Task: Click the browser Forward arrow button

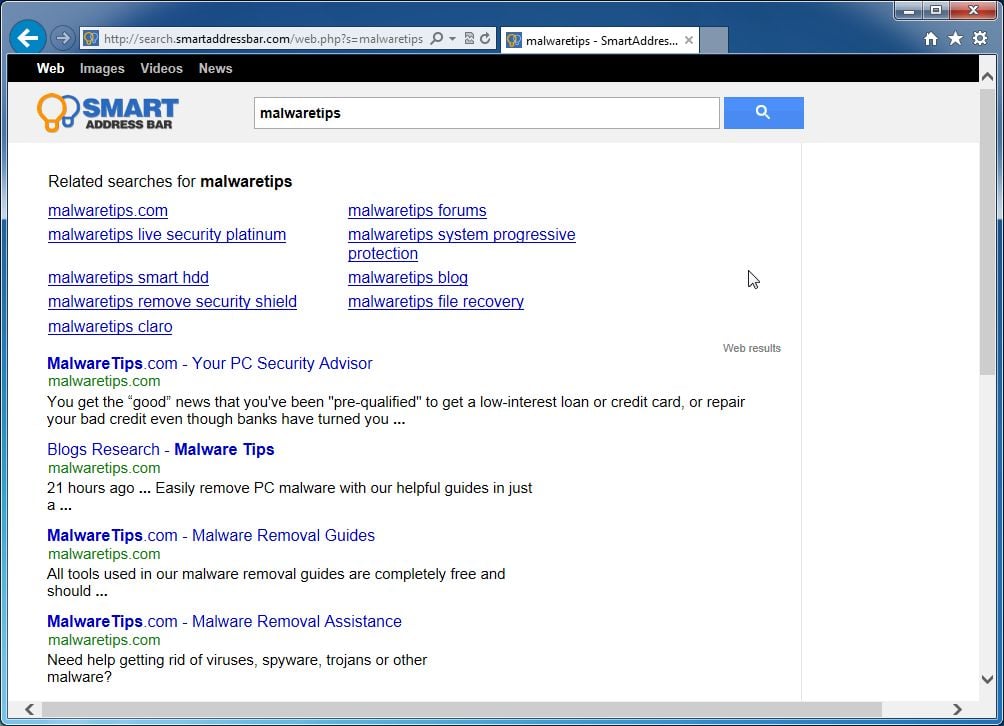Action: point(62,38)
